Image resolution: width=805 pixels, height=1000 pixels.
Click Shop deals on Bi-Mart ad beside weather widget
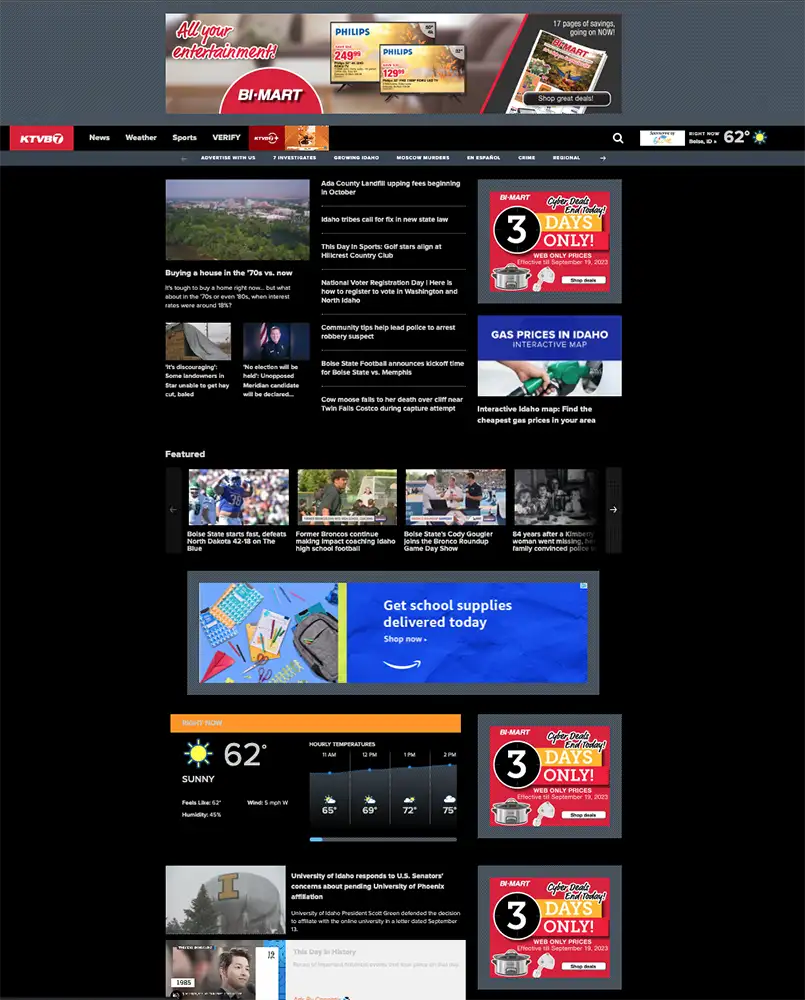click(583, 815)
